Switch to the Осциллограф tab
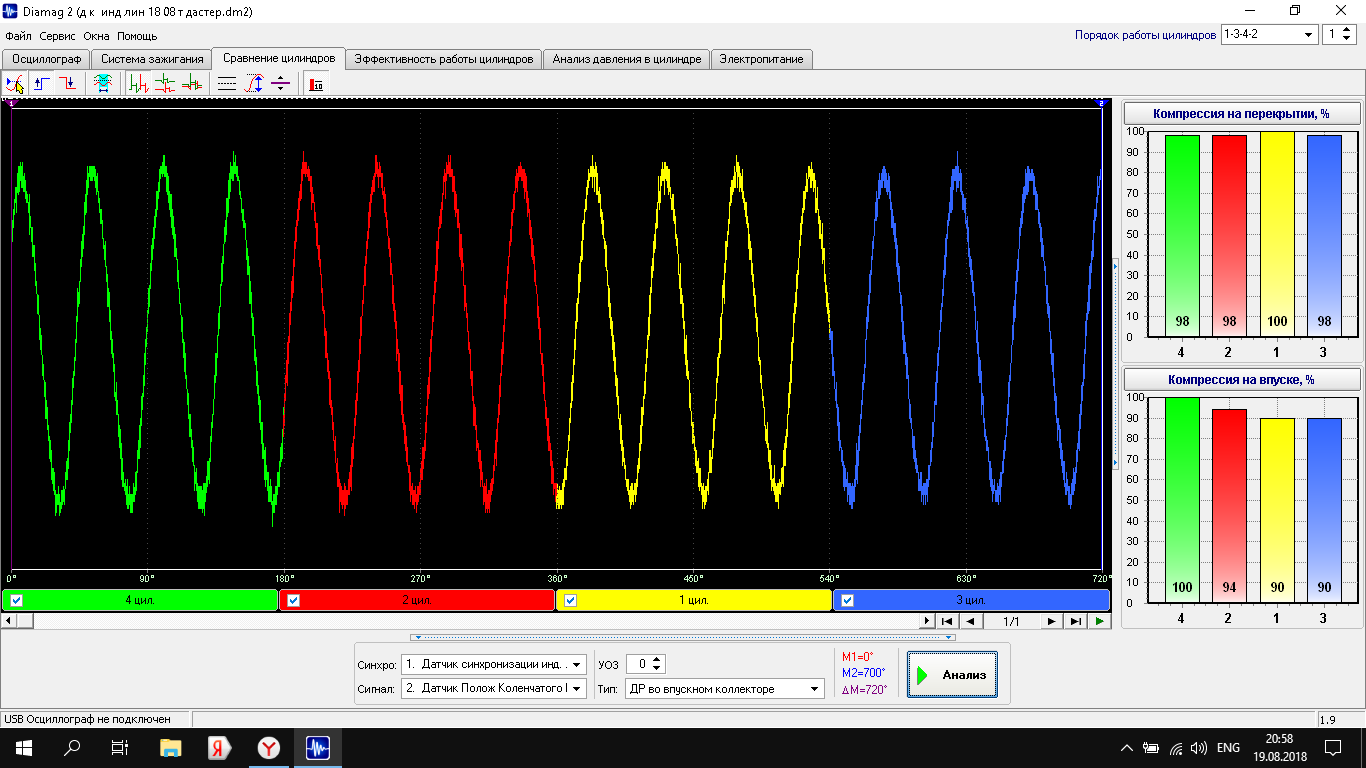Viewport: 1366px width, 768px height. 47,59
